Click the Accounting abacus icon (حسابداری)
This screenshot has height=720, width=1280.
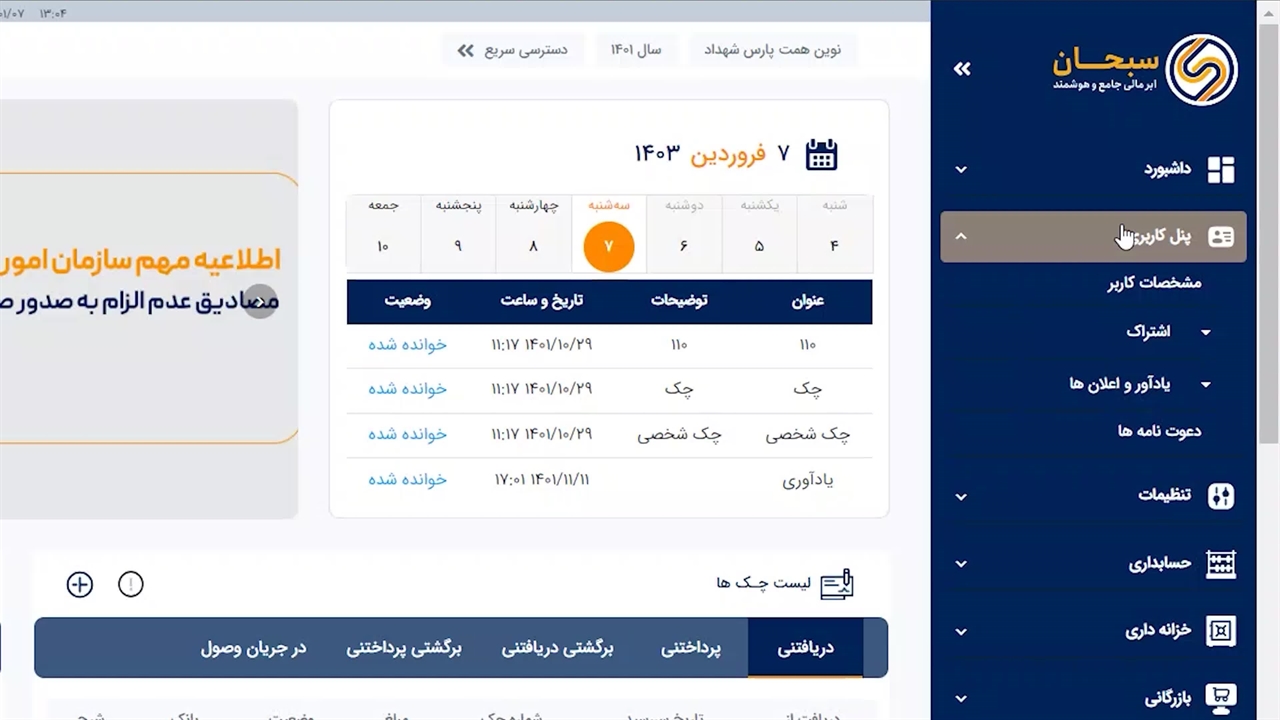1220,564
